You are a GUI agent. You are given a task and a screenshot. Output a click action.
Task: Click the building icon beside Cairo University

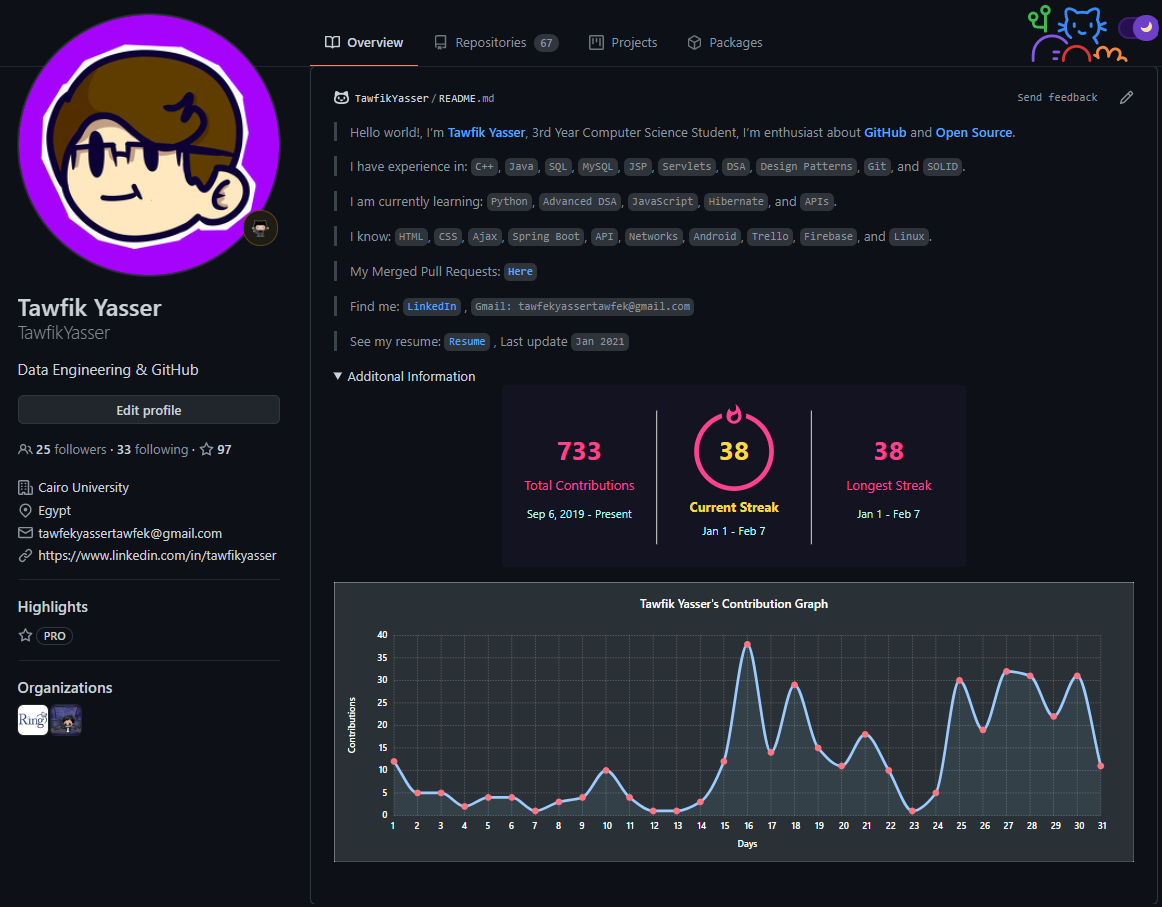(24, 487)
